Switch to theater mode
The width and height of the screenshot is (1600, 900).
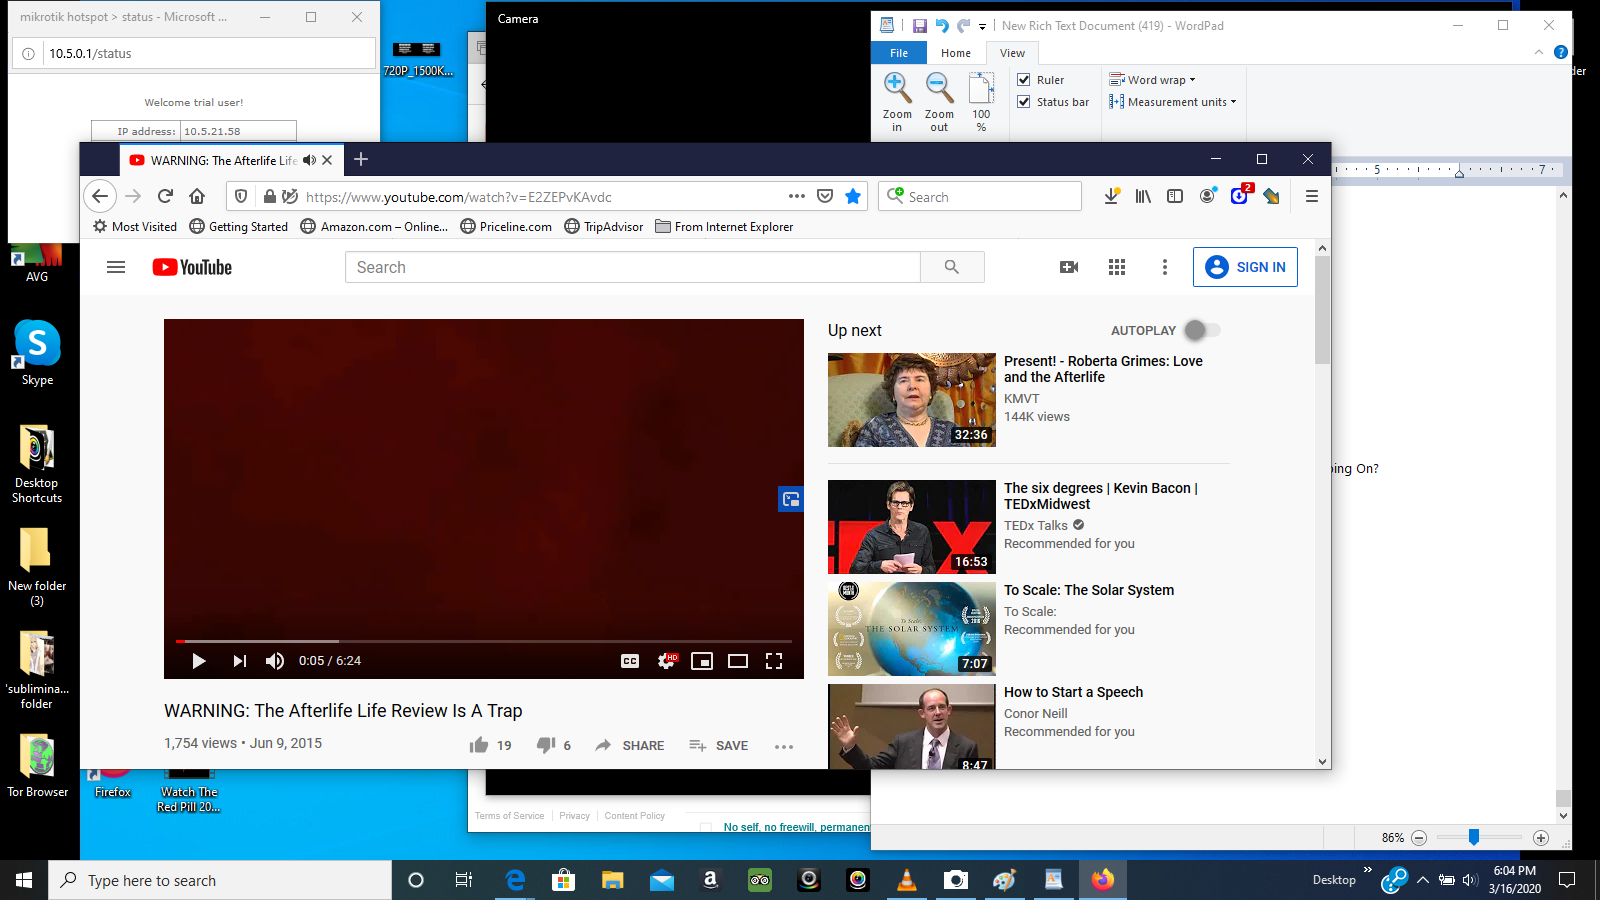pyautogui.click(x=738, y=661)
